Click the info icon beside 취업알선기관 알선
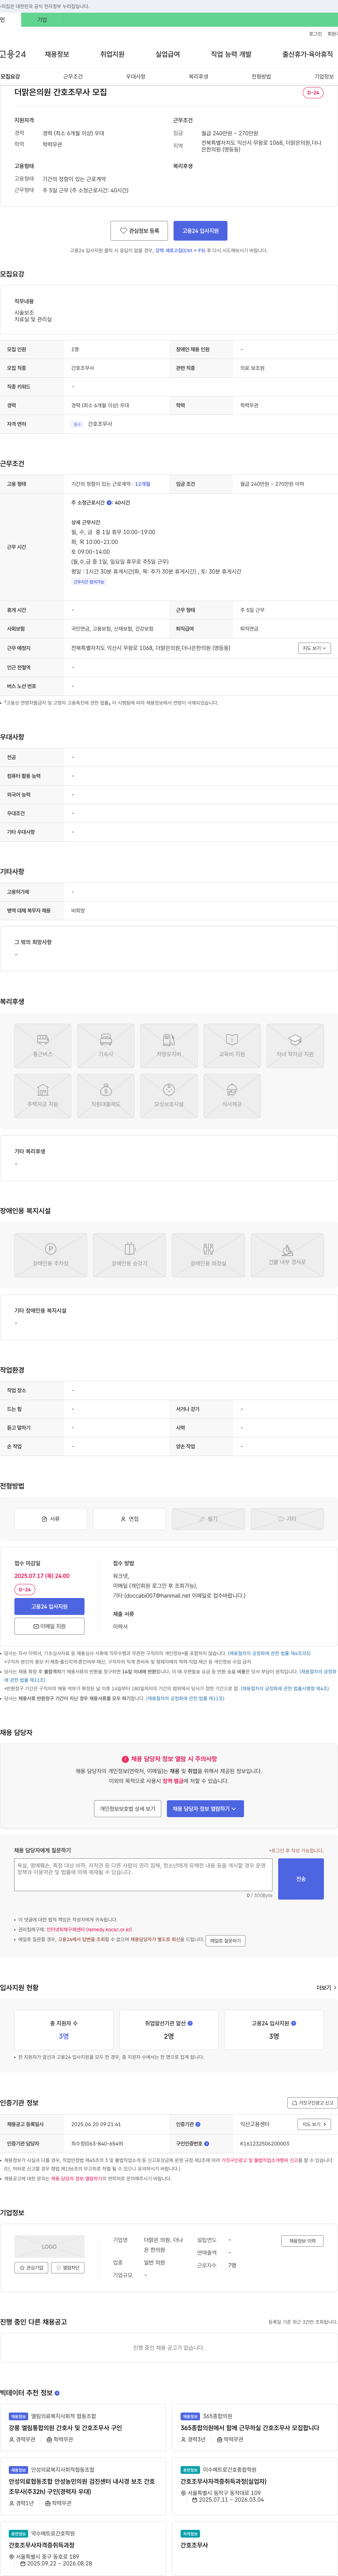Screen dimensions: 338x2576 [190, 2023]
